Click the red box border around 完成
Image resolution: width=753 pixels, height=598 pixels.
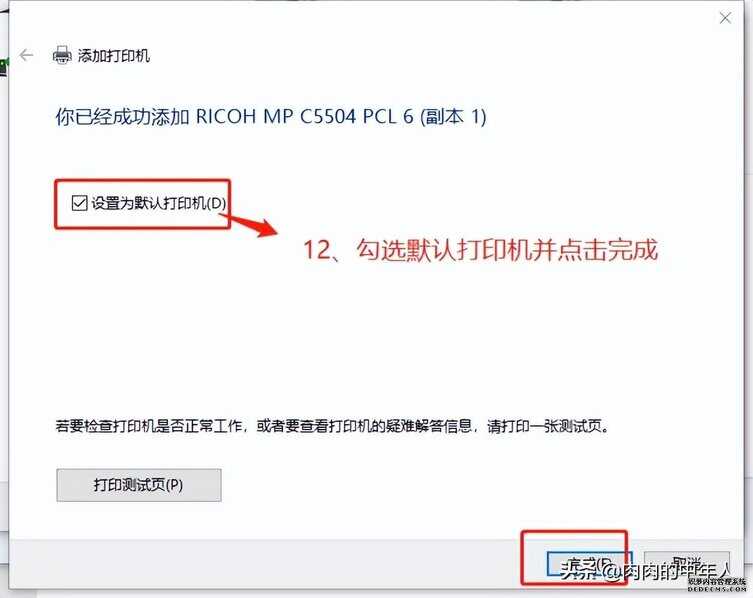tap(574, 532)
